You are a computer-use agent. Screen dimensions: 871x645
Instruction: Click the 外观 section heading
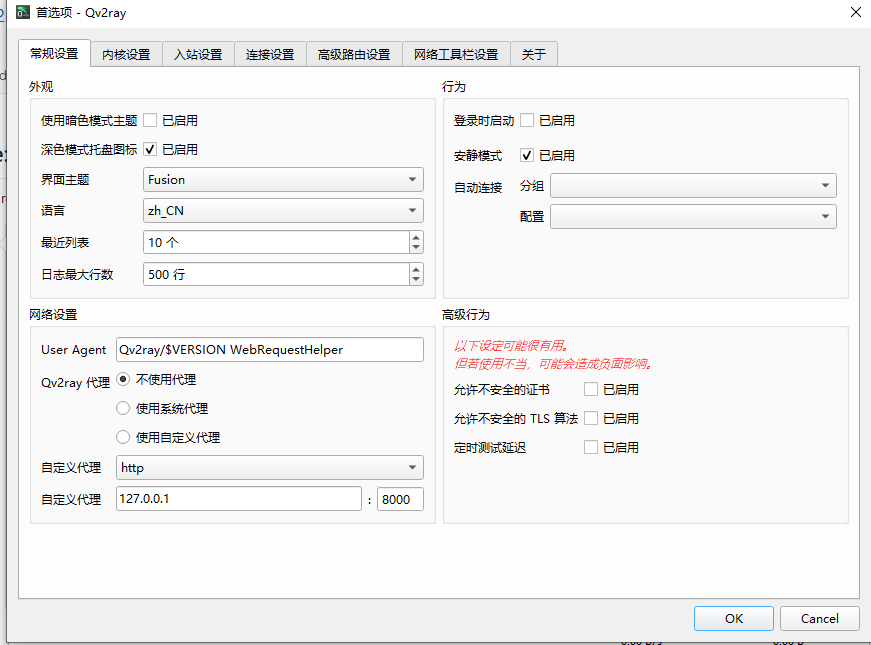(41, 87)
